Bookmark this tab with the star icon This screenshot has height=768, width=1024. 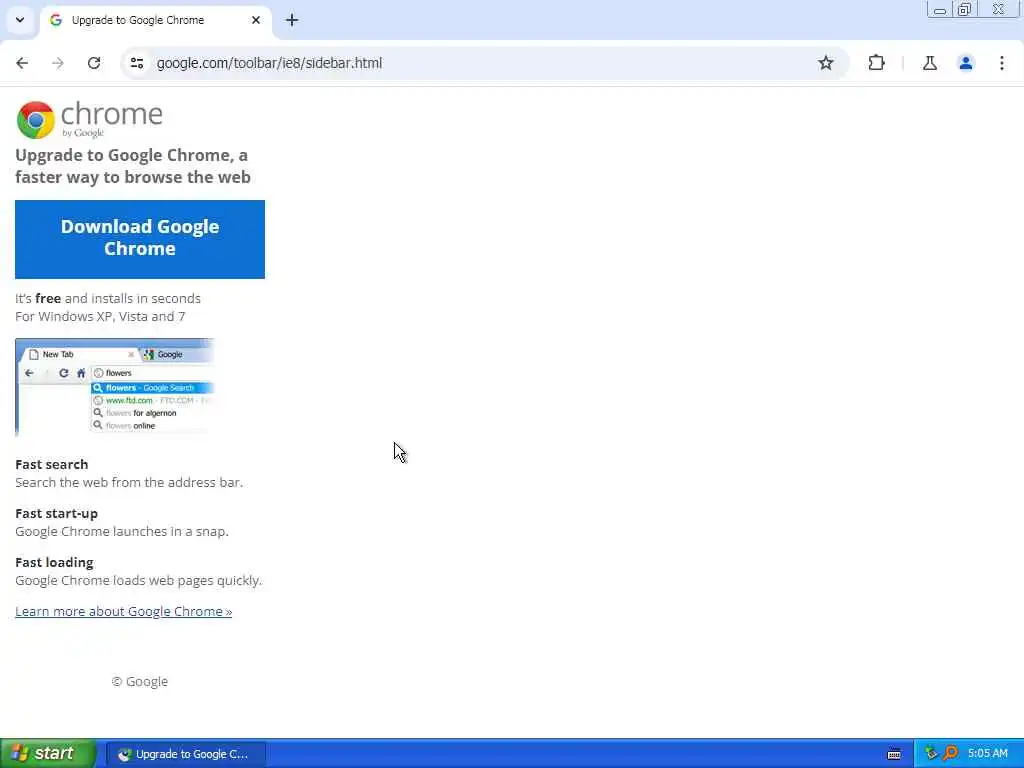(825, 63)
